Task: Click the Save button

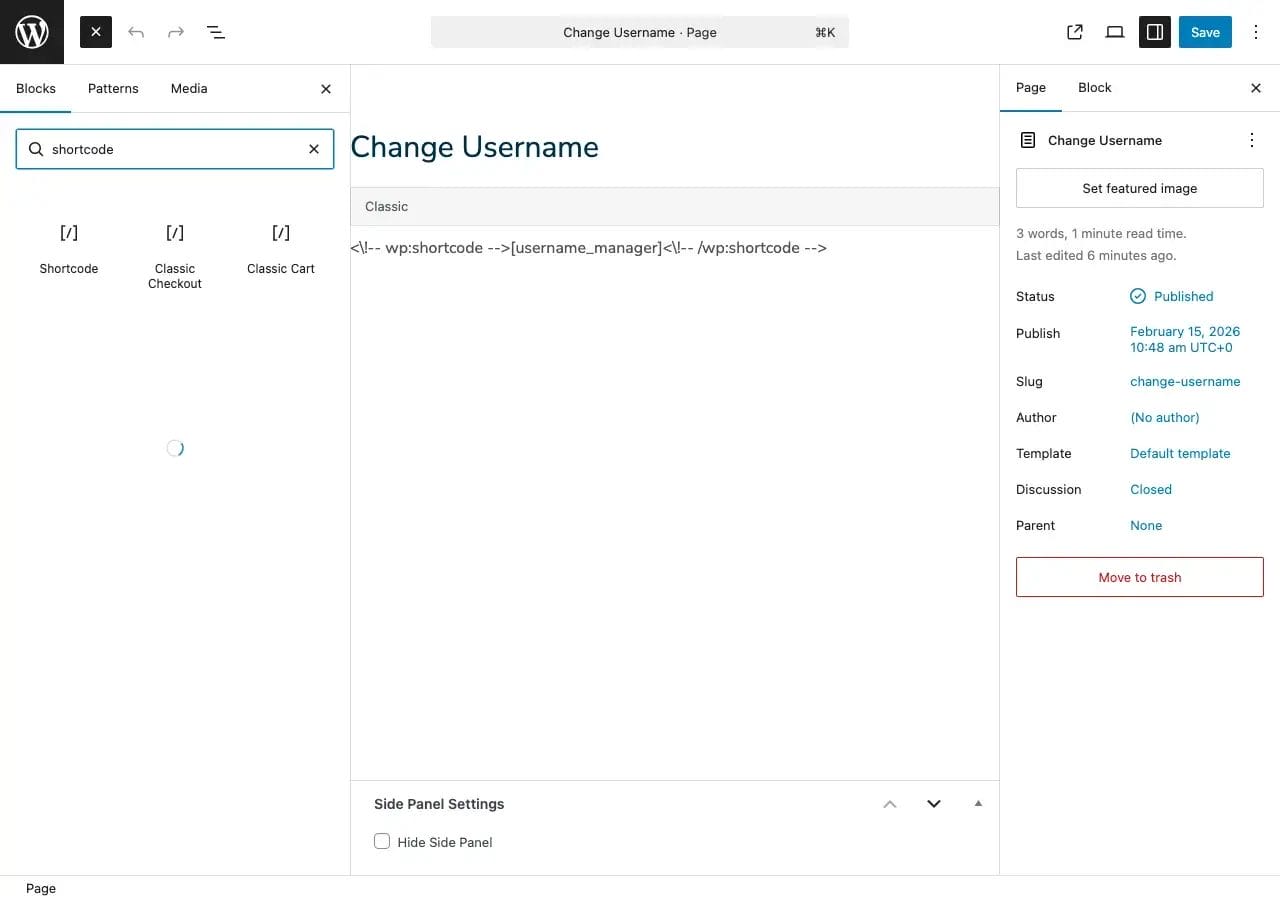Action: 1205,32
